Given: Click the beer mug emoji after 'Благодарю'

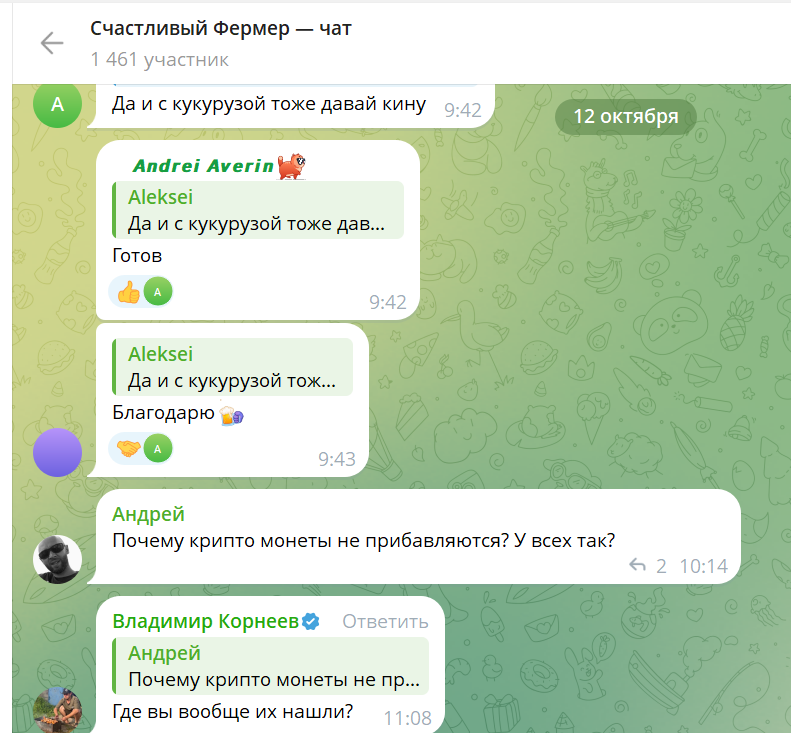Looking at the screenshot, I should click(232, 414).
